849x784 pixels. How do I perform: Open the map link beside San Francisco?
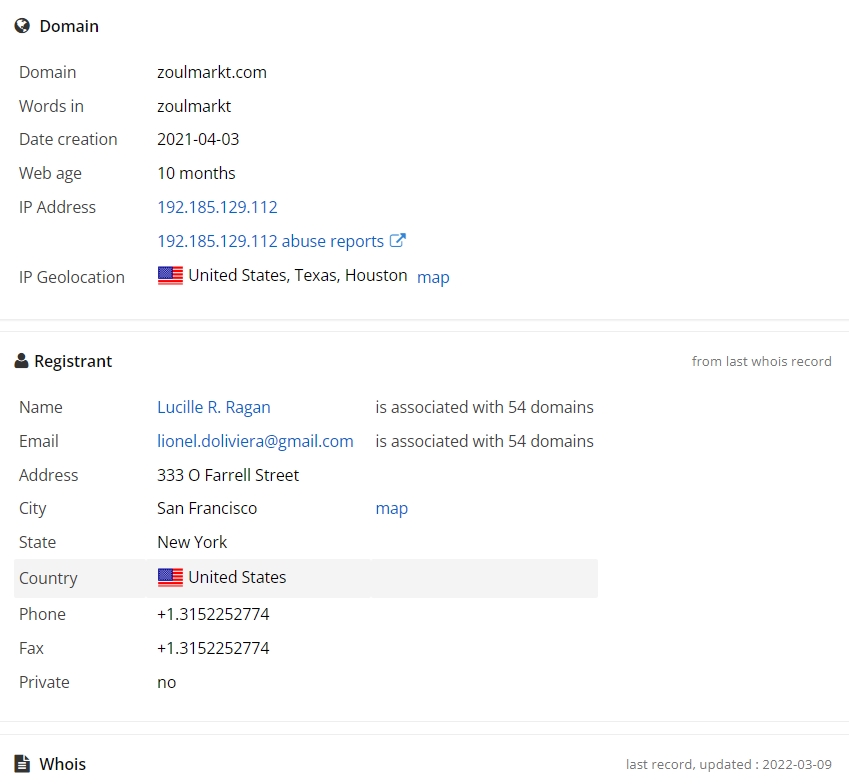[391, 508]
